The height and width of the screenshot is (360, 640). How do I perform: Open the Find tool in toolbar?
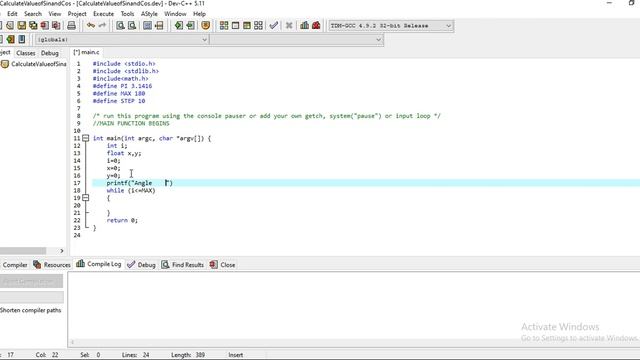pyautogui.click(x=120, y=26)
